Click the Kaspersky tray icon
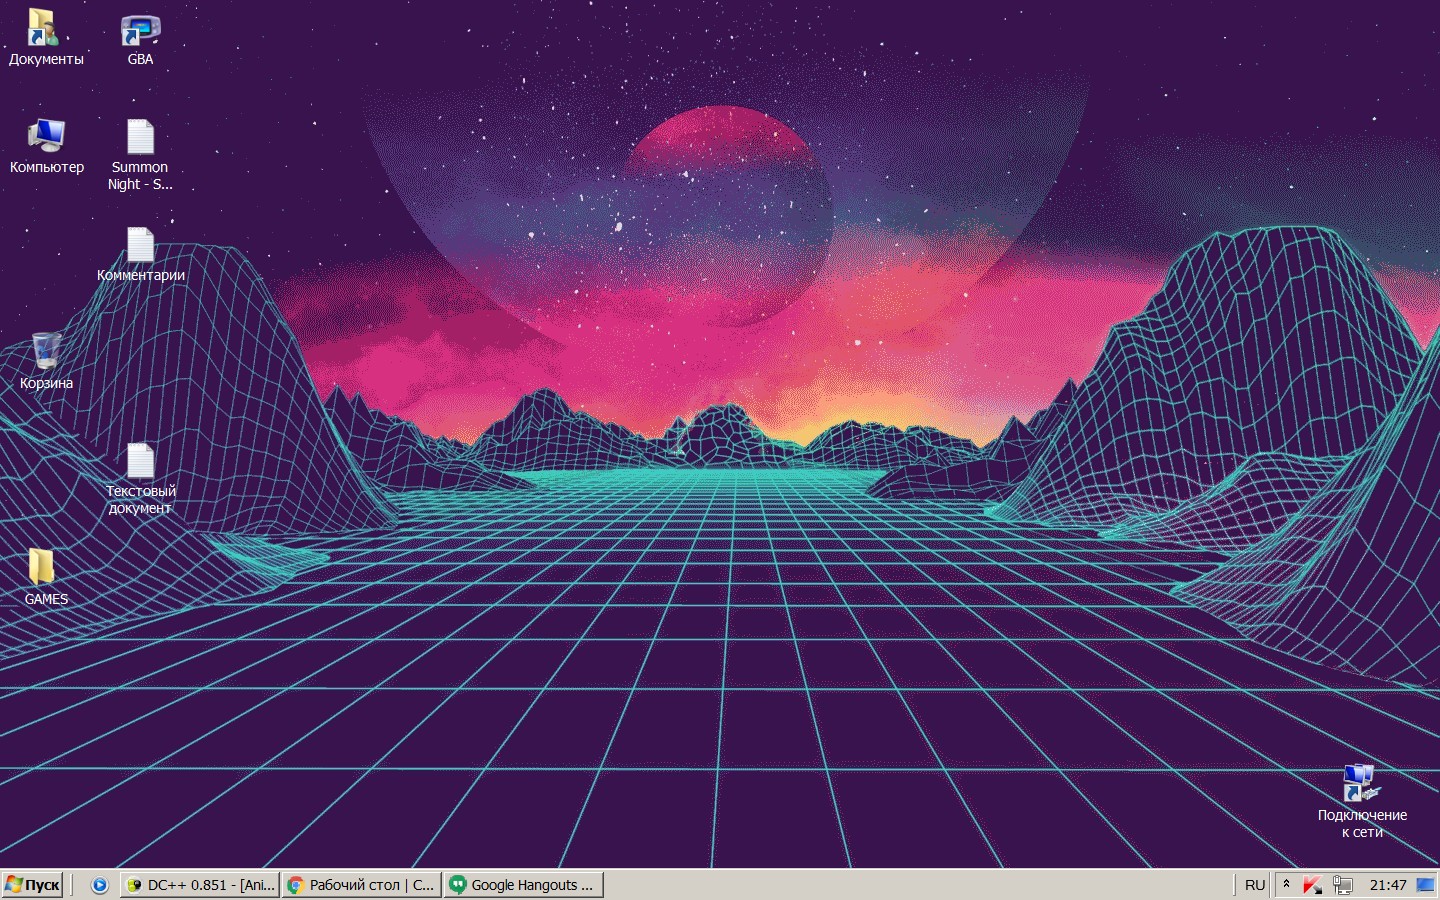 (1313, 885)
